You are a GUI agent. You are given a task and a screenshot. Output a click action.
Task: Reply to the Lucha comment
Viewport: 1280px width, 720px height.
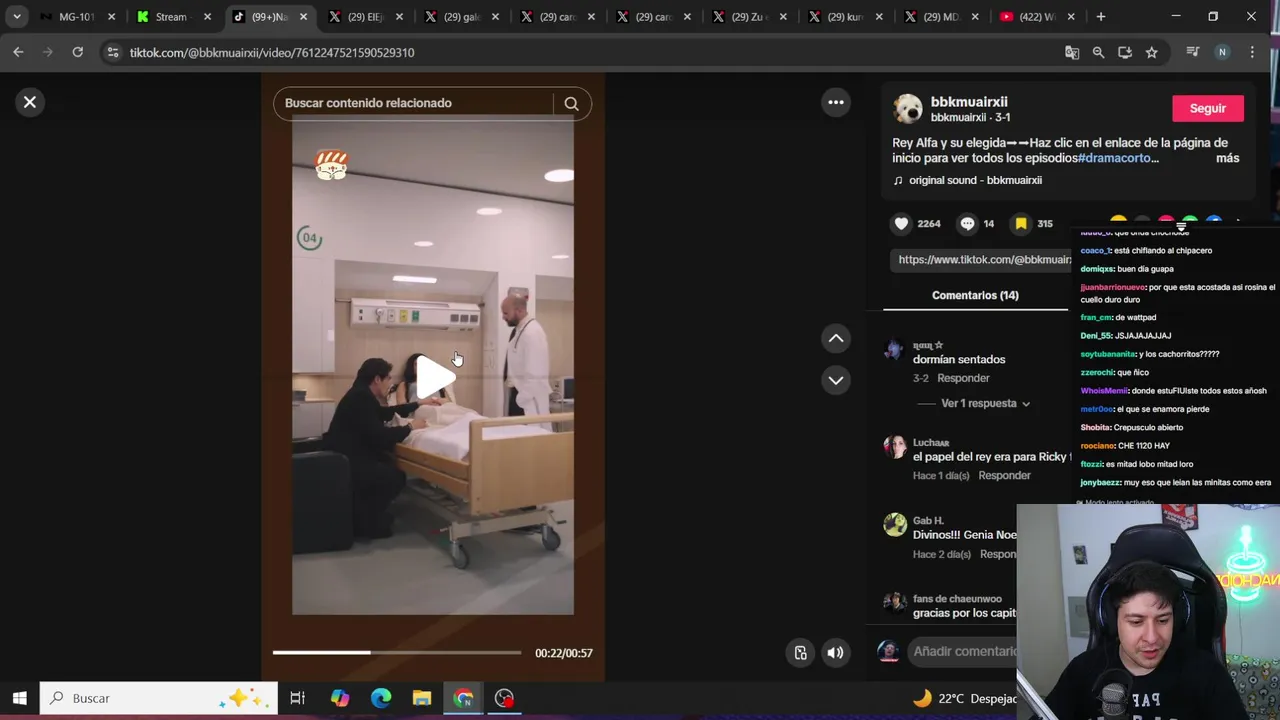coord(1004,476)
